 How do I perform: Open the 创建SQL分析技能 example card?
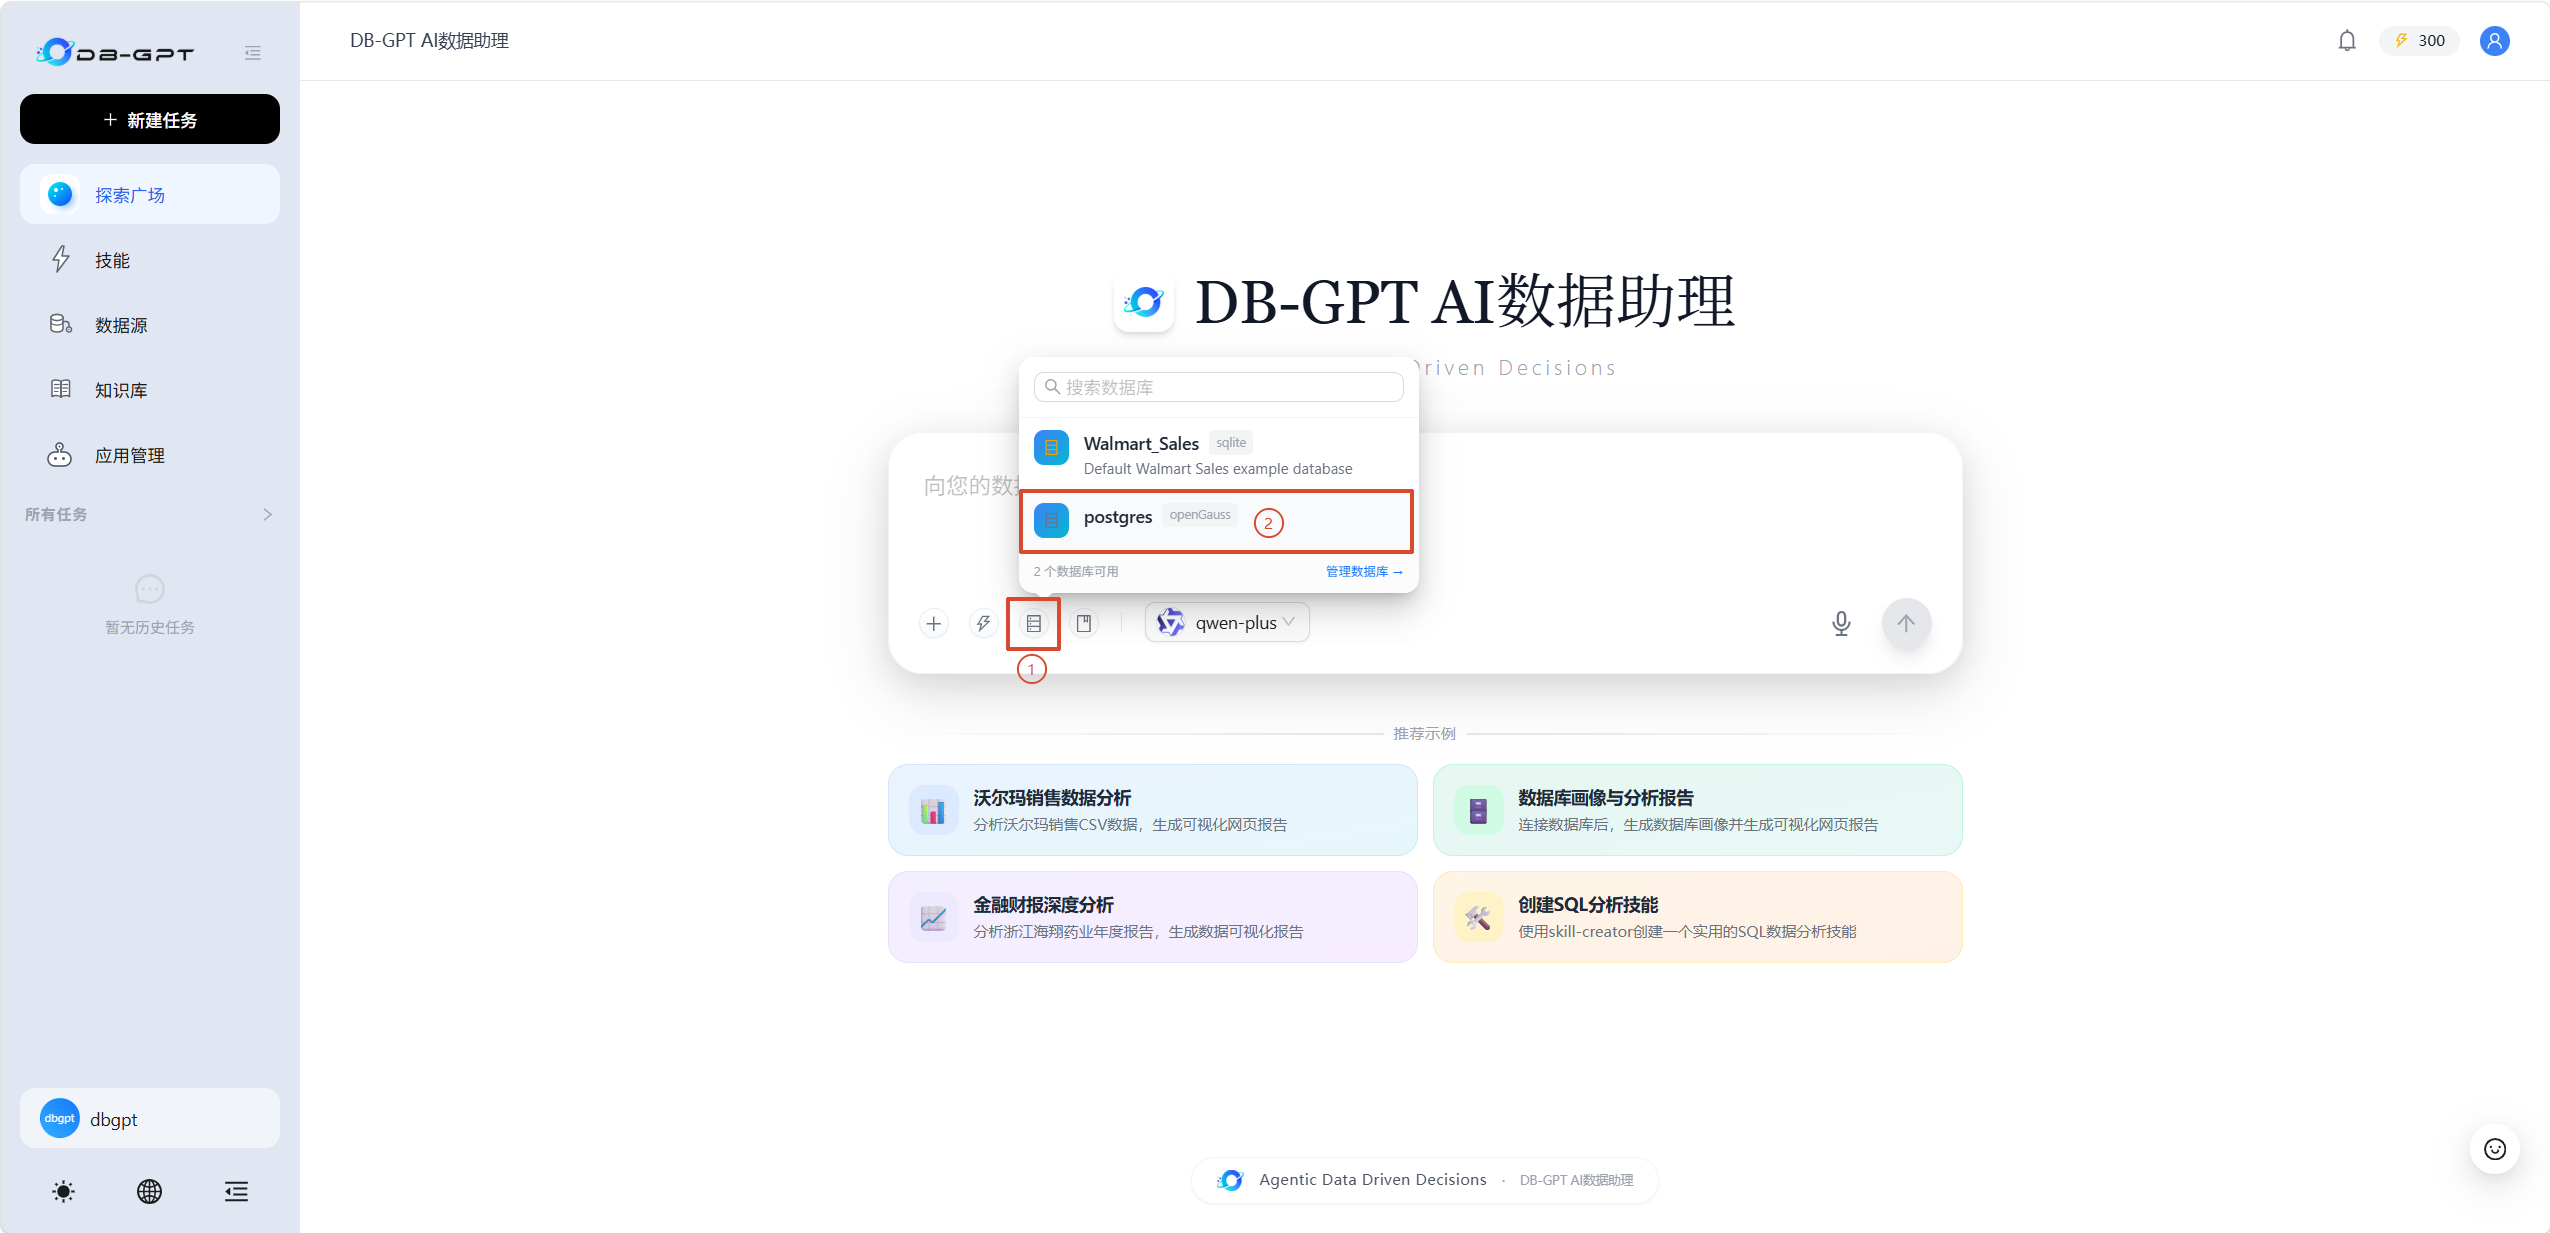coord(1697,917)
